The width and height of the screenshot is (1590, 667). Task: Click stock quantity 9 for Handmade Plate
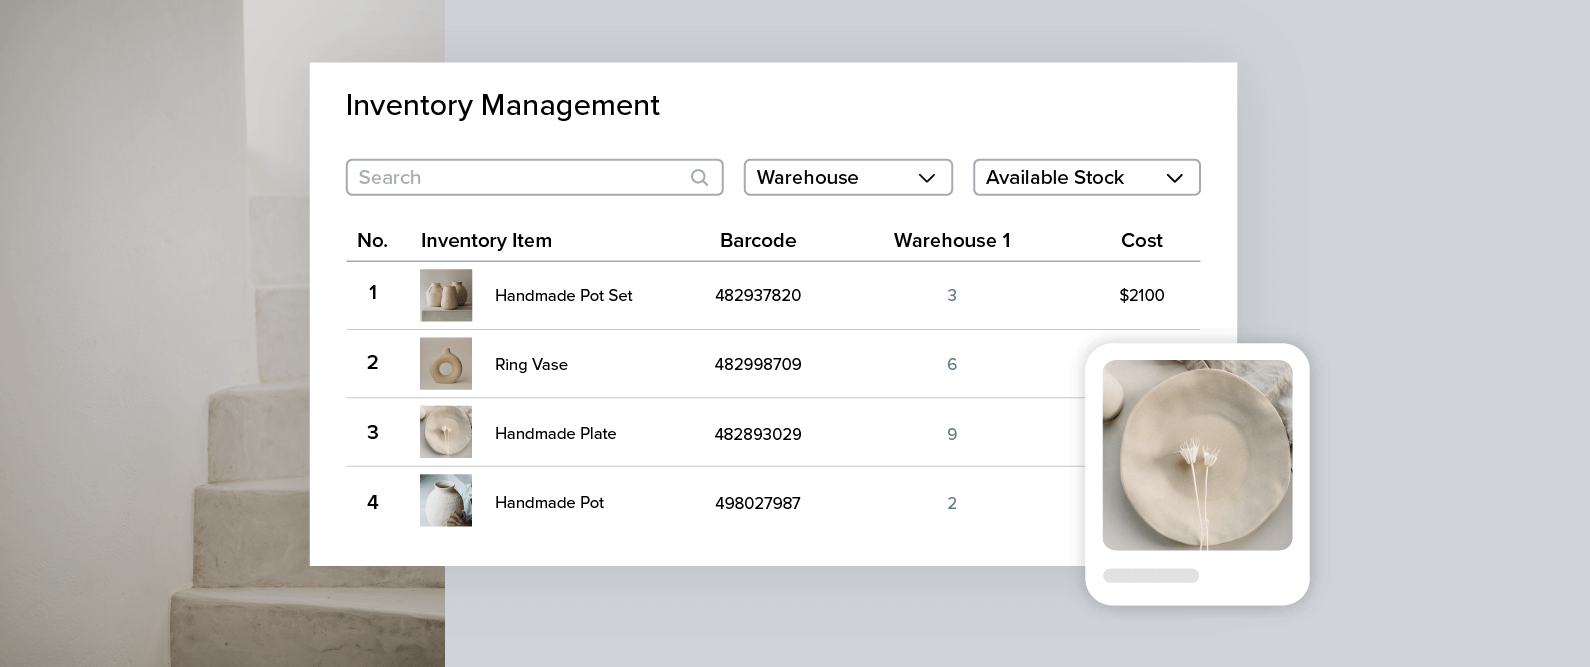tap(952, 434)
